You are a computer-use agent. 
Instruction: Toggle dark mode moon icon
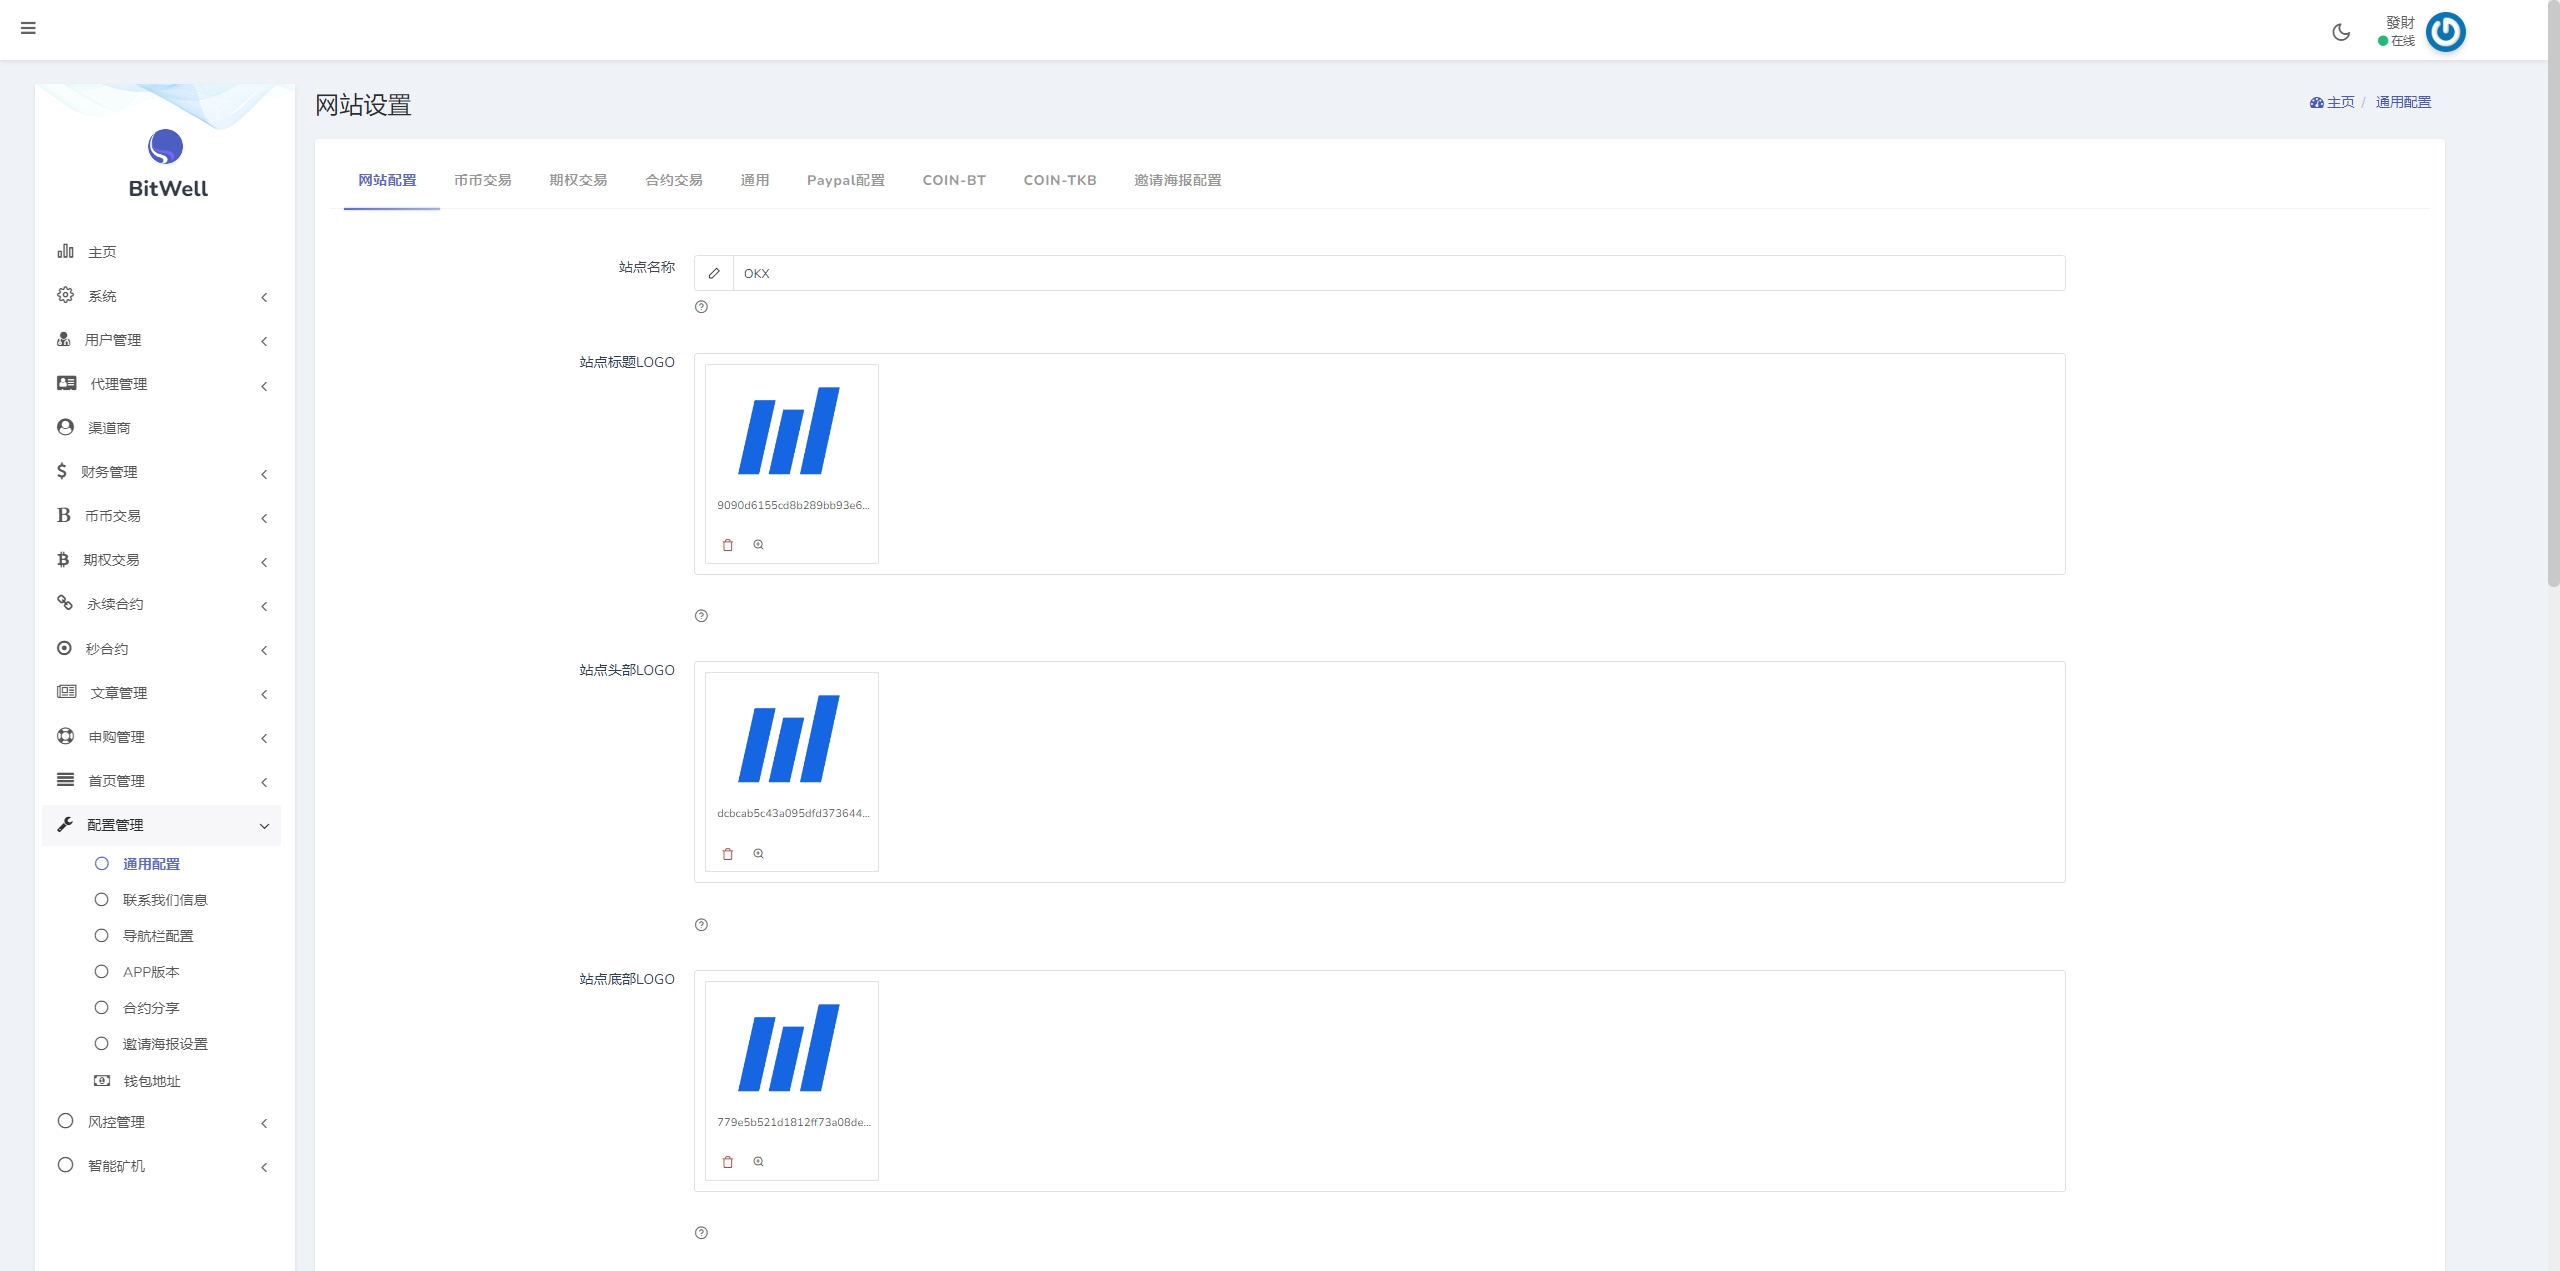click(2341, 32)
